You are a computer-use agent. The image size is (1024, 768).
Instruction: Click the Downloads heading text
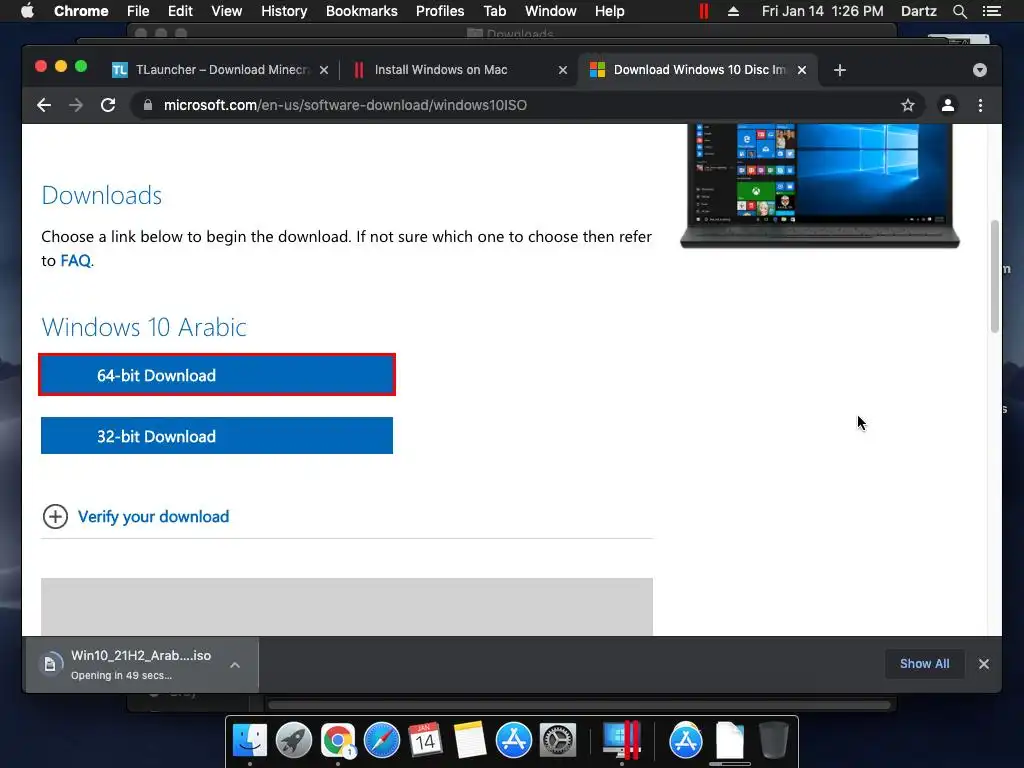(102, 195)
